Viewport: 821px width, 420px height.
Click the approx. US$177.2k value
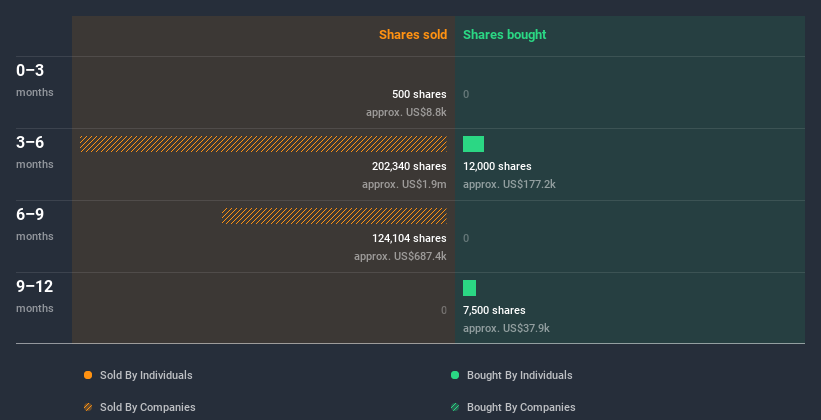tap(509, 184)
